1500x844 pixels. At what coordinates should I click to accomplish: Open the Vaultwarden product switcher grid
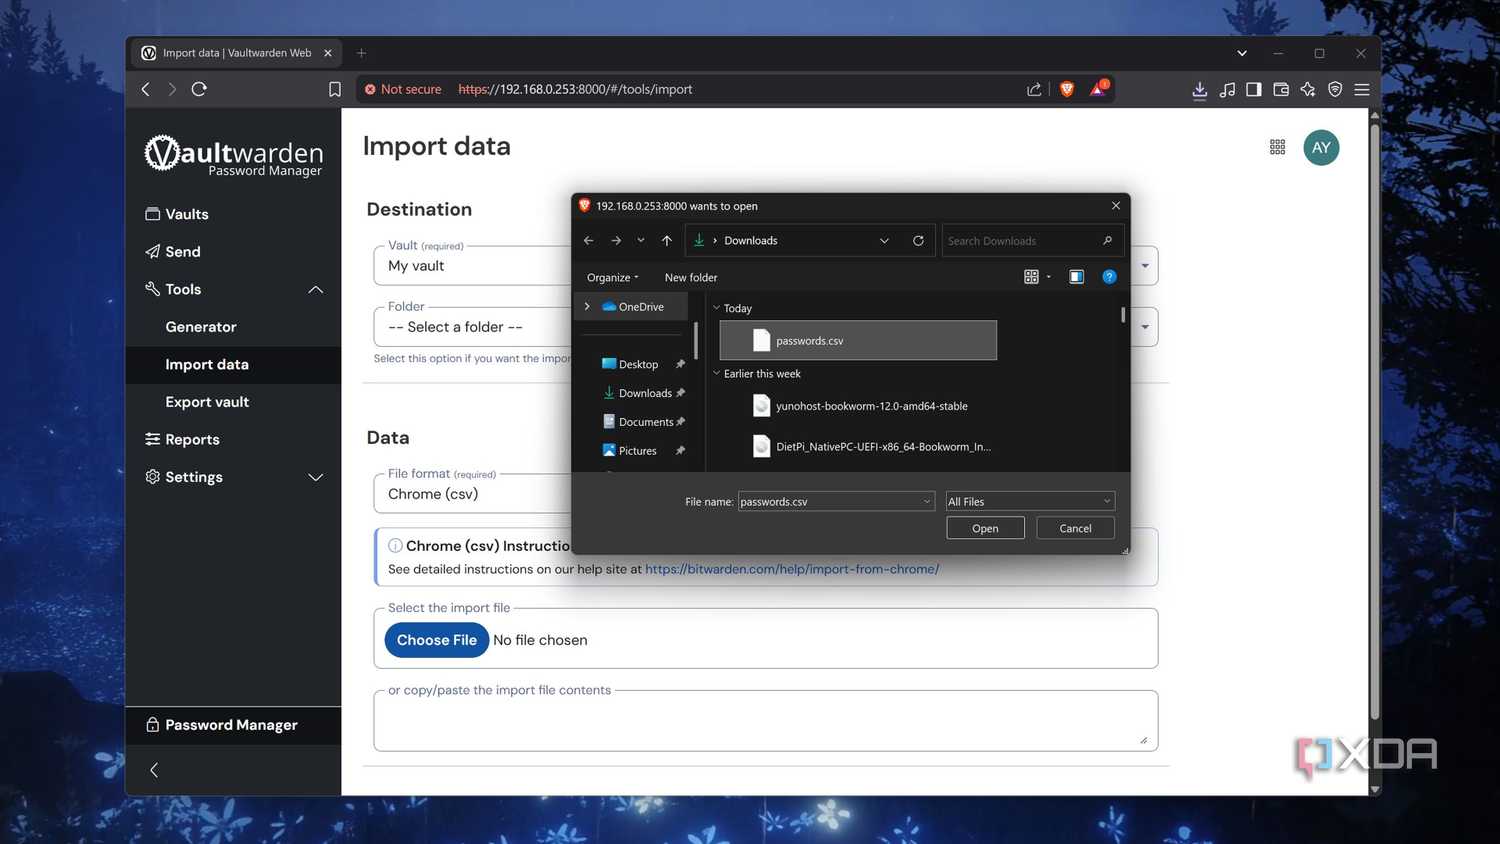(1277, 147)
